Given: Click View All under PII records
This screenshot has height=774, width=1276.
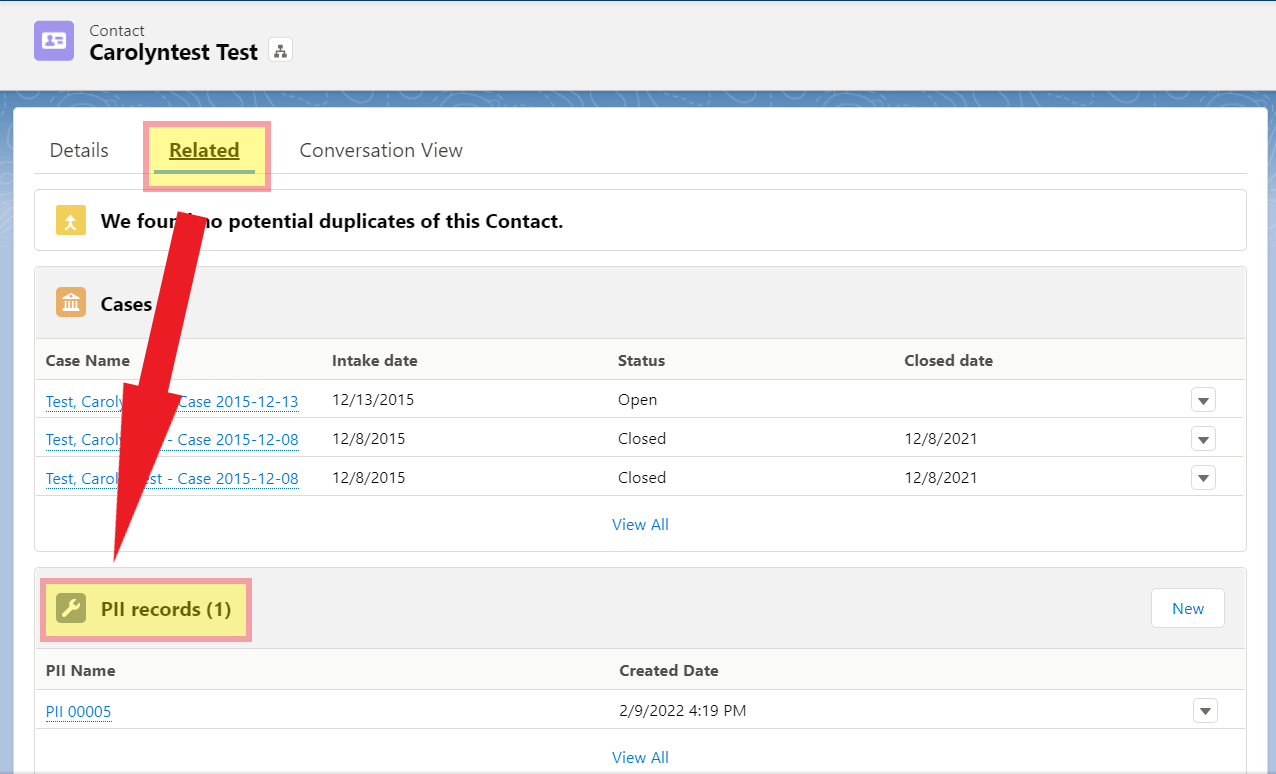Looking at the screenshot, I should (640, 758).
